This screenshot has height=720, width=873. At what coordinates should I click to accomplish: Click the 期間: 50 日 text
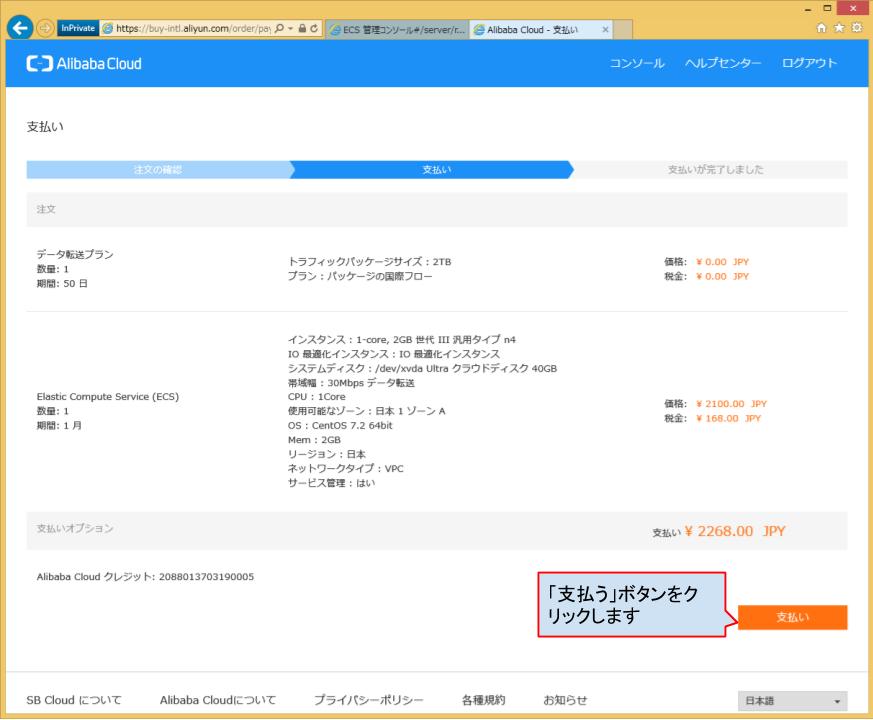62,283
